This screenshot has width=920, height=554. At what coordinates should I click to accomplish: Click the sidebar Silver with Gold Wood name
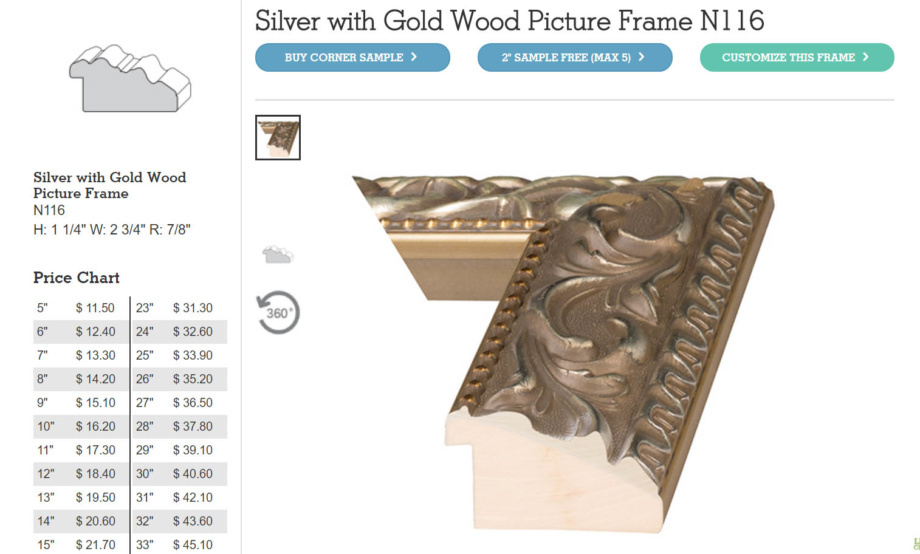pos(110,185)
